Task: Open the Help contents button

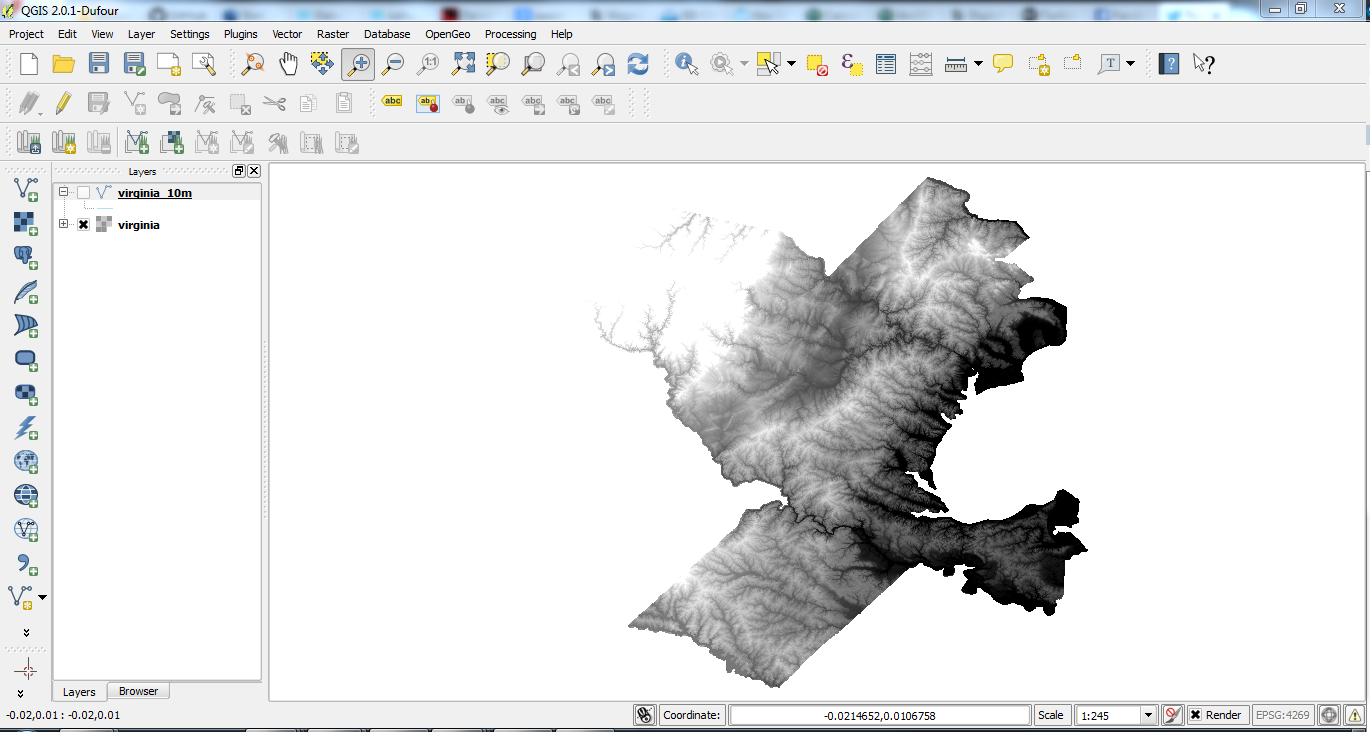Action: [x=1168, y=63]
